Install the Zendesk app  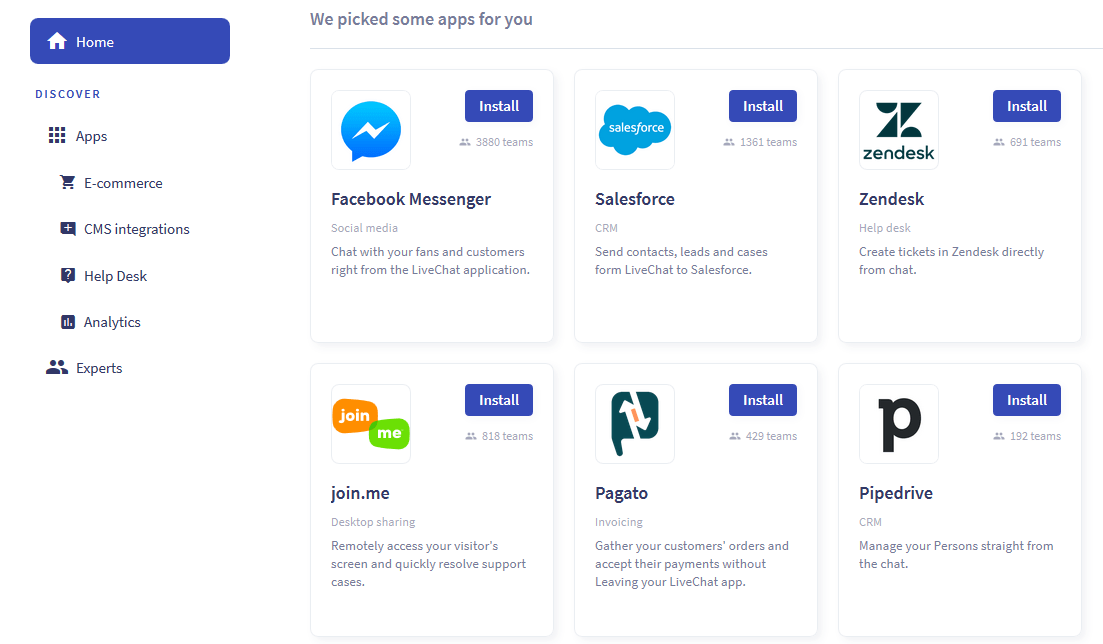(1026, 106)
